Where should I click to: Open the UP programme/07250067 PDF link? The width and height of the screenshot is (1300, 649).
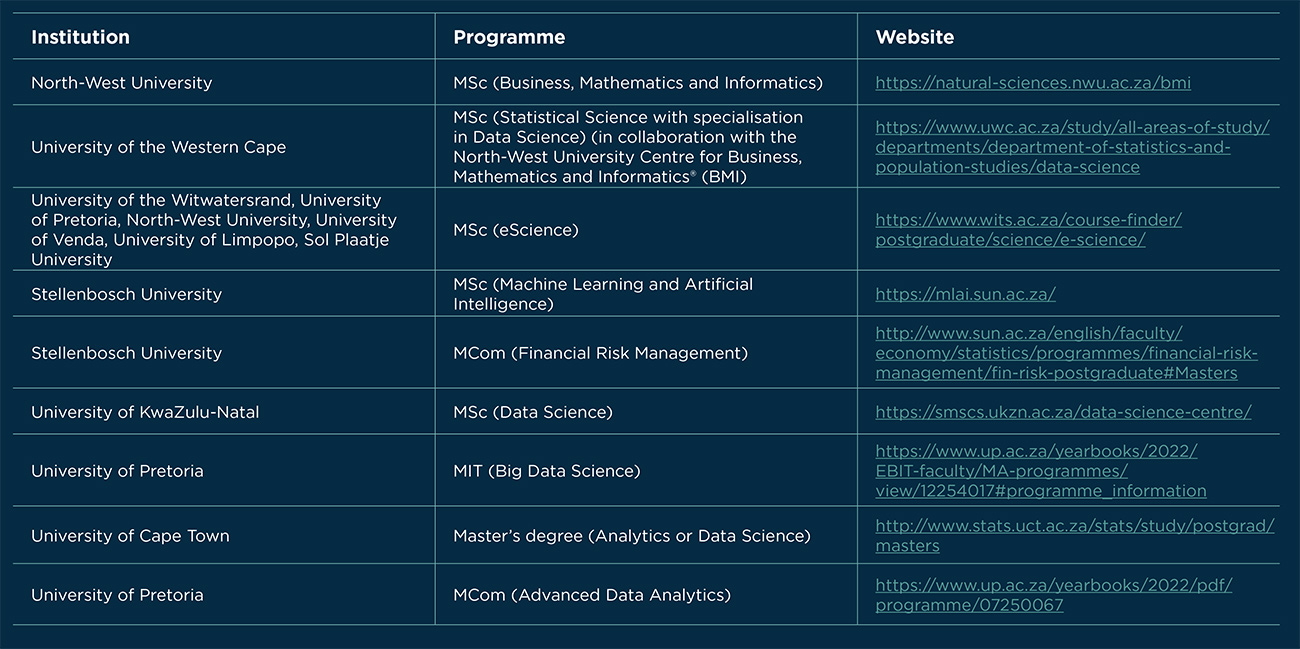1053,585
